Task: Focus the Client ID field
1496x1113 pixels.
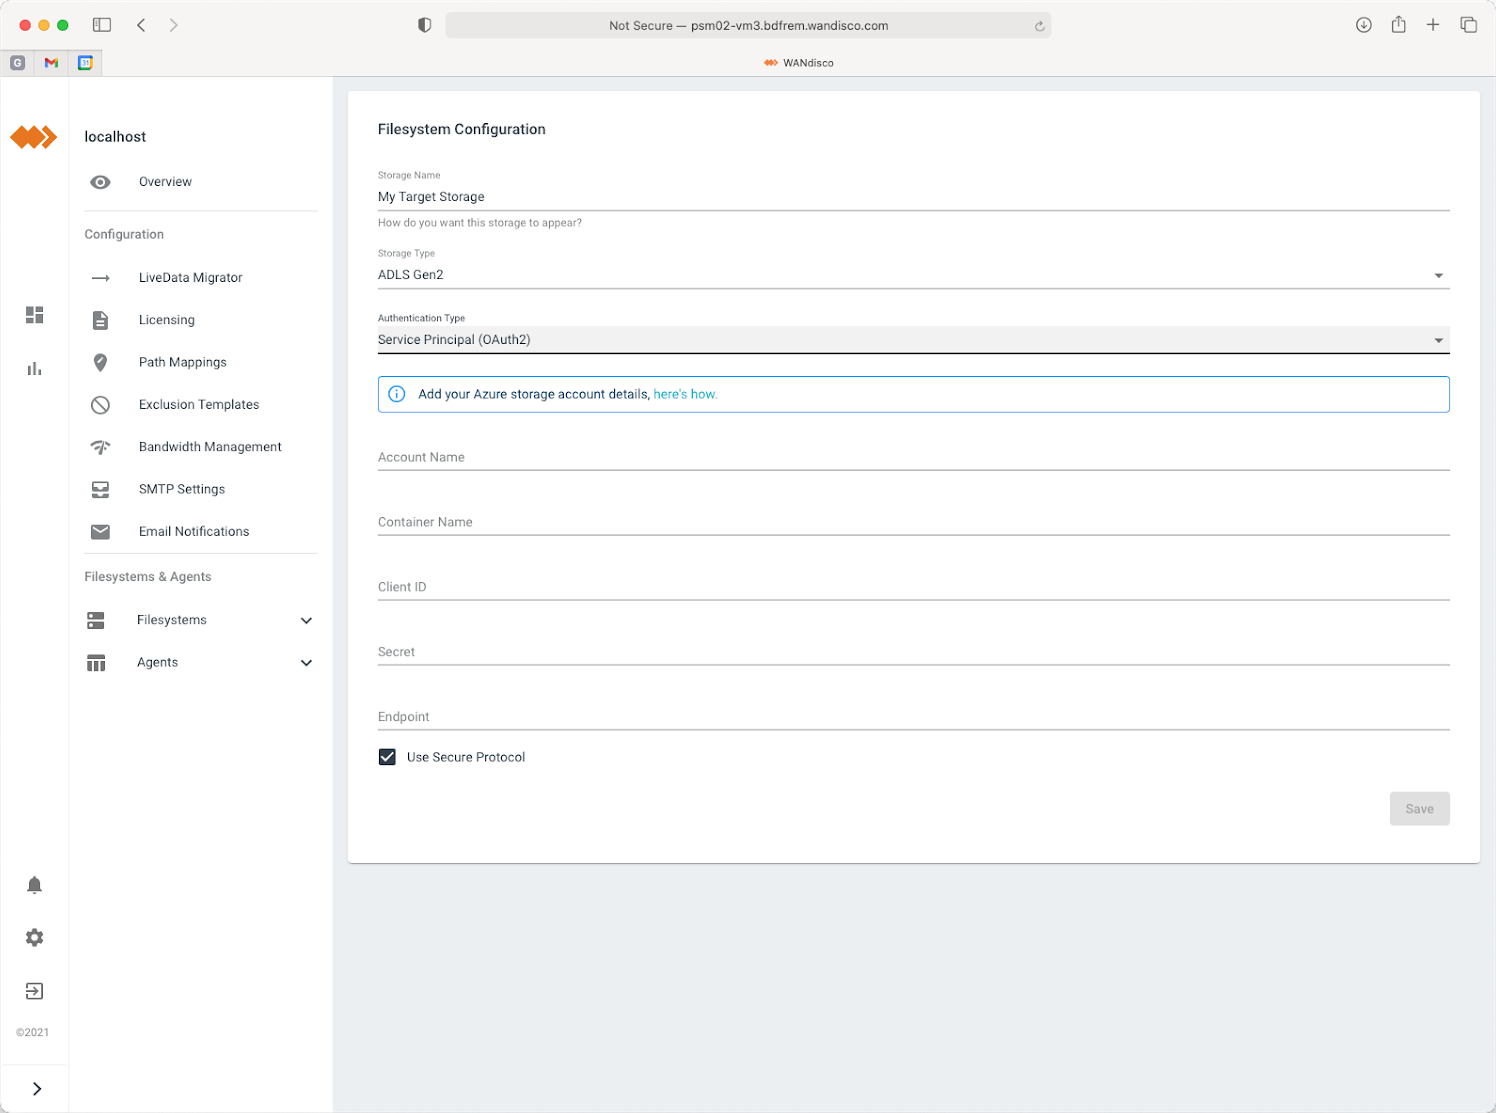Action: pos(912,587)
